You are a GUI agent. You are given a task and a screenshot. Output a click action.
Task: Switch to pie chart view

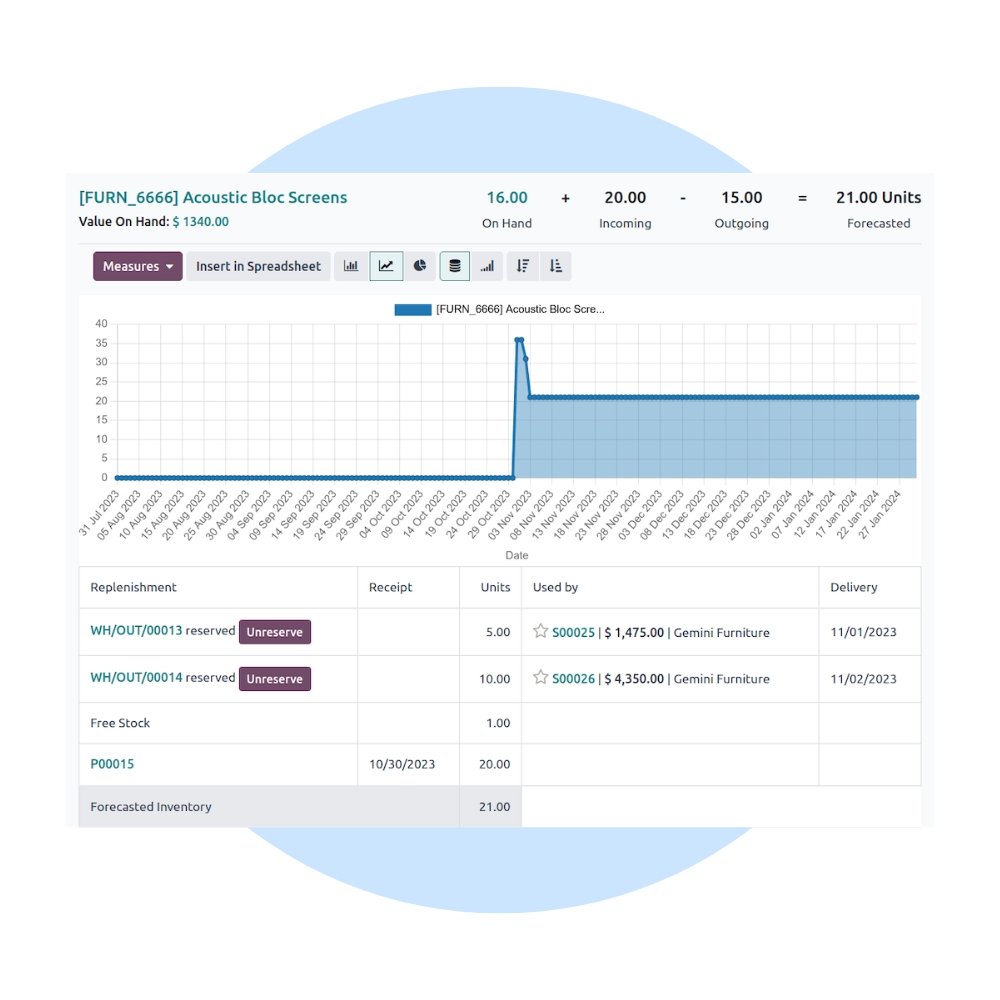(420, 266)
